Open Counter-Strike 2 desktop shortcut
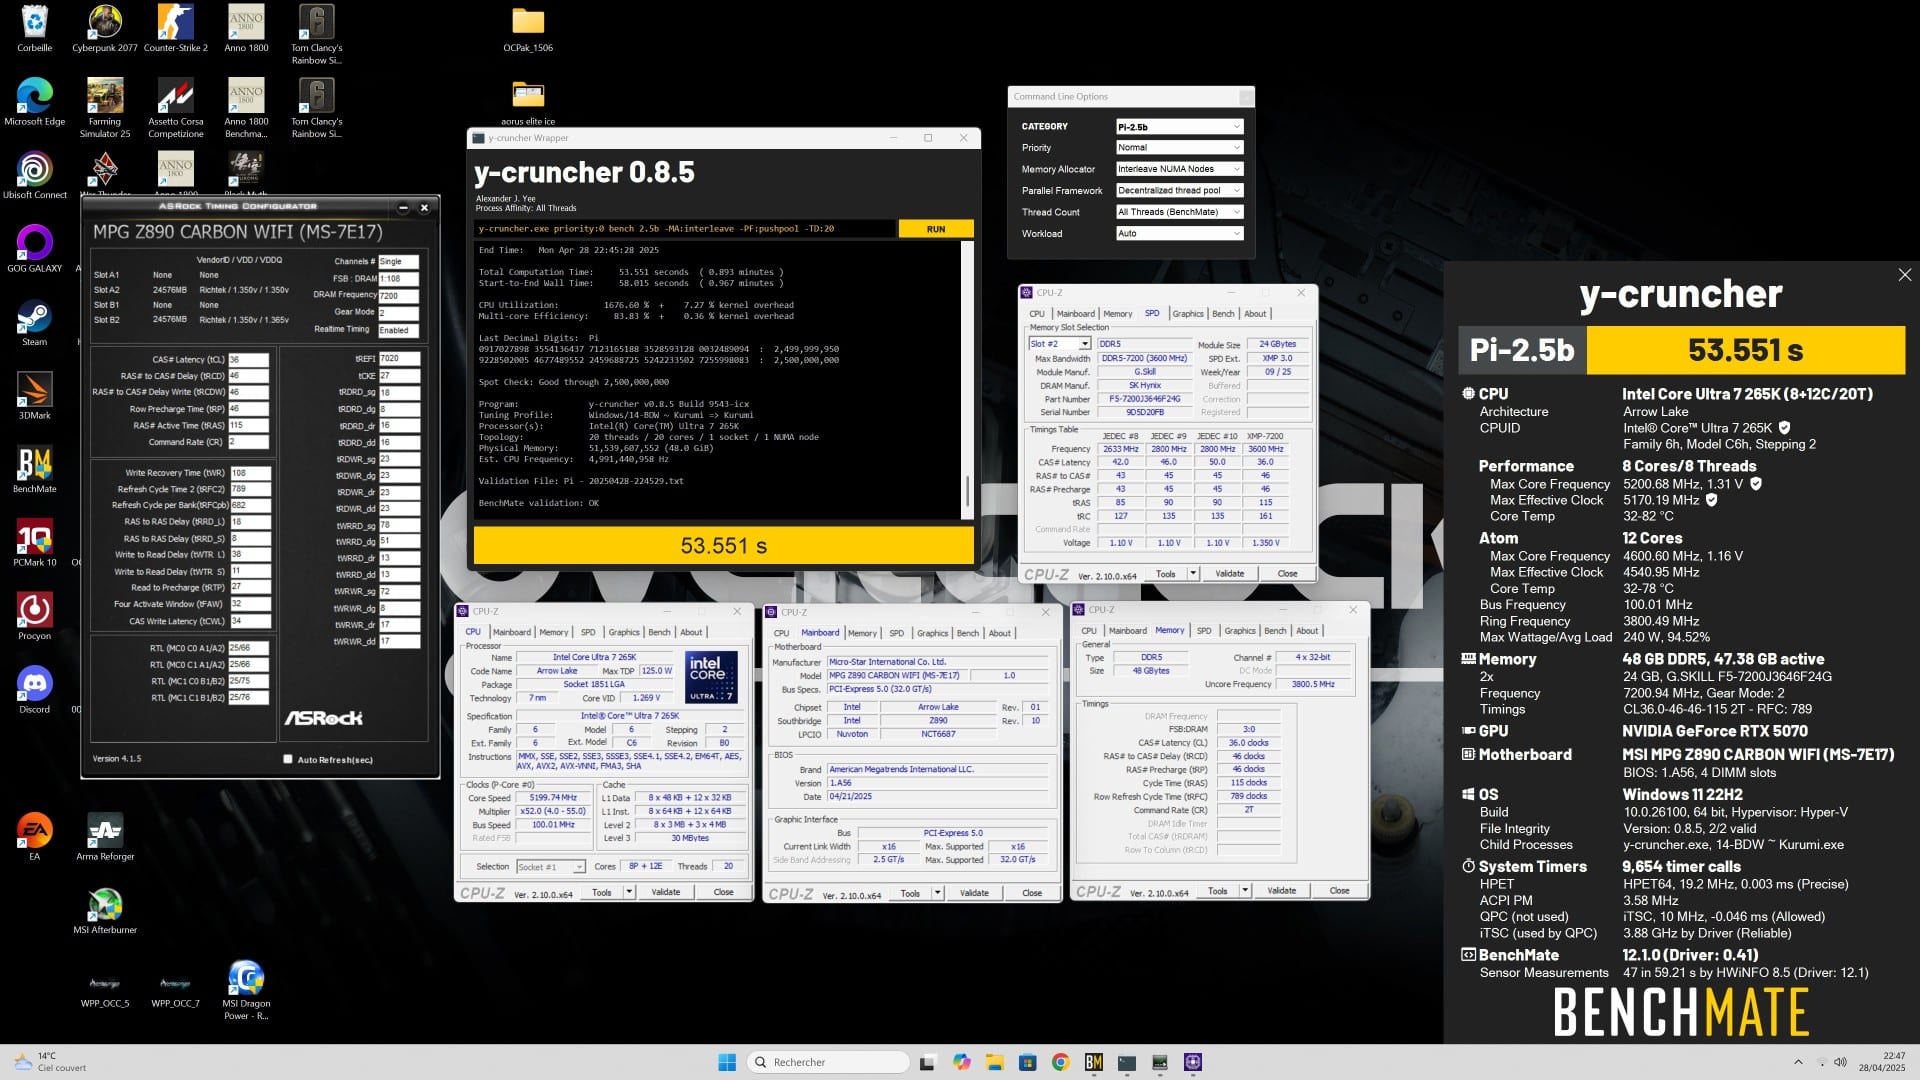 click(175, 28)
